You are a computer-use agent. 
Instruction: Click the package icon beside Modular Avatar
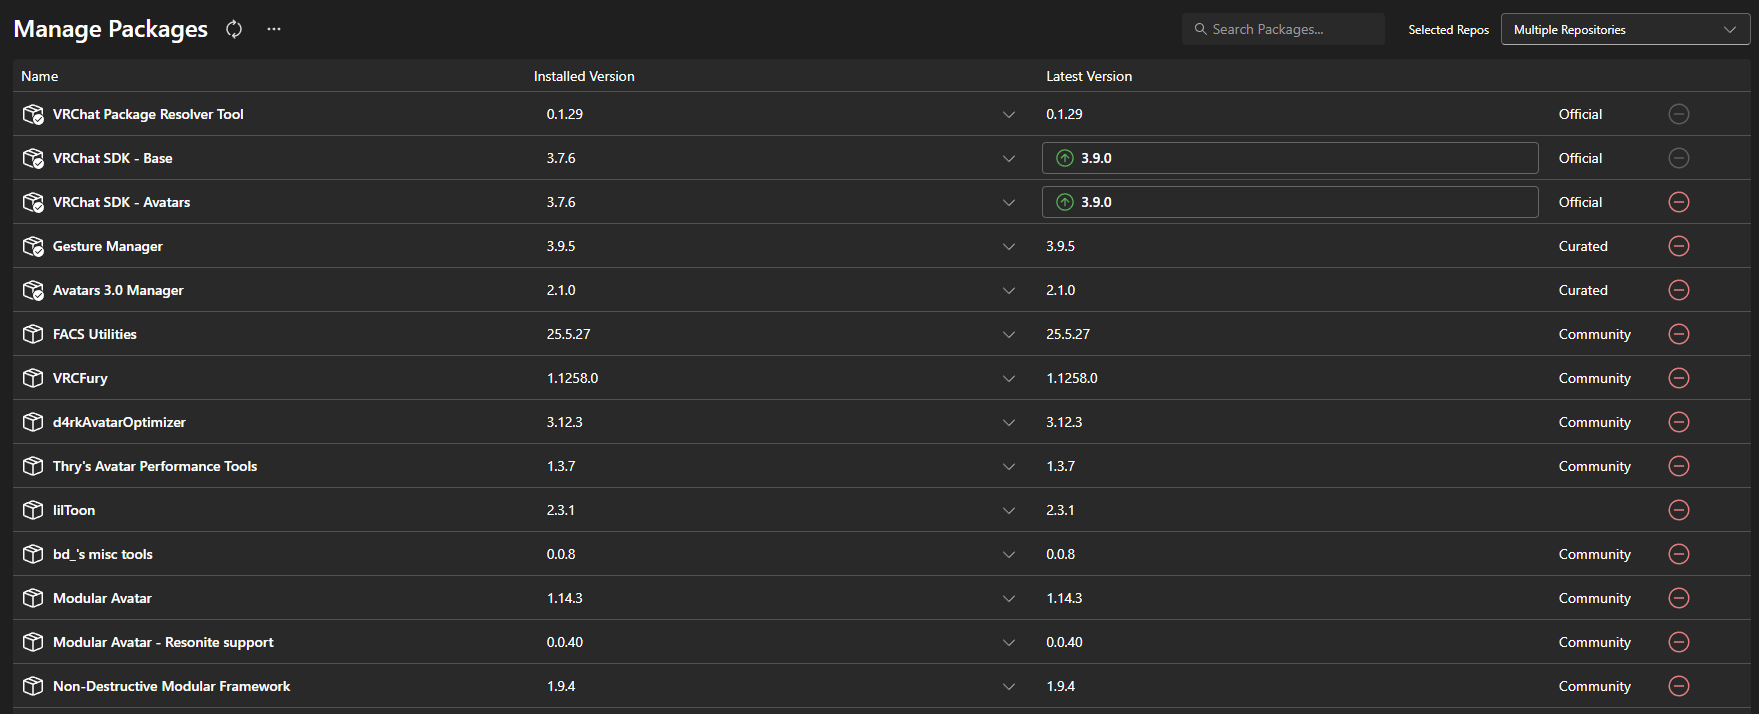pos(33,598)
